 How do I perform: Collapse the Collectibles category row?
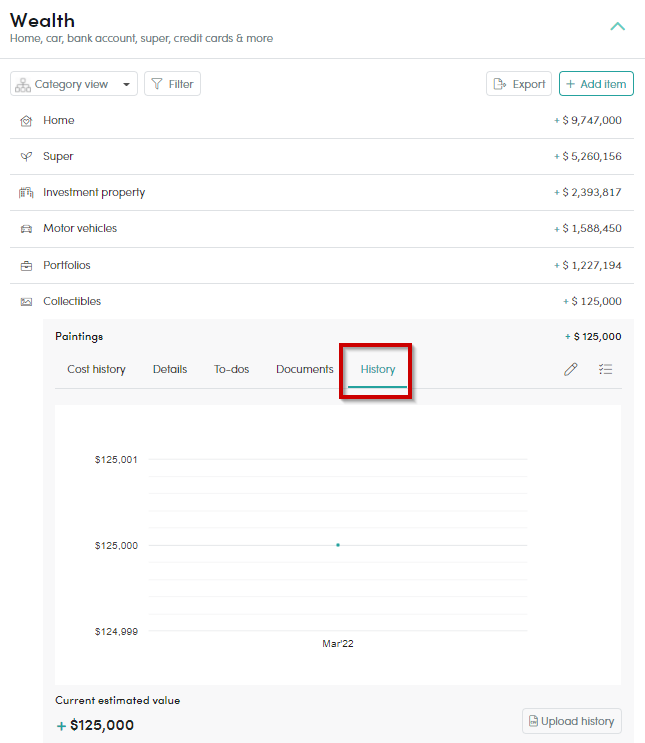coord(322,301)
